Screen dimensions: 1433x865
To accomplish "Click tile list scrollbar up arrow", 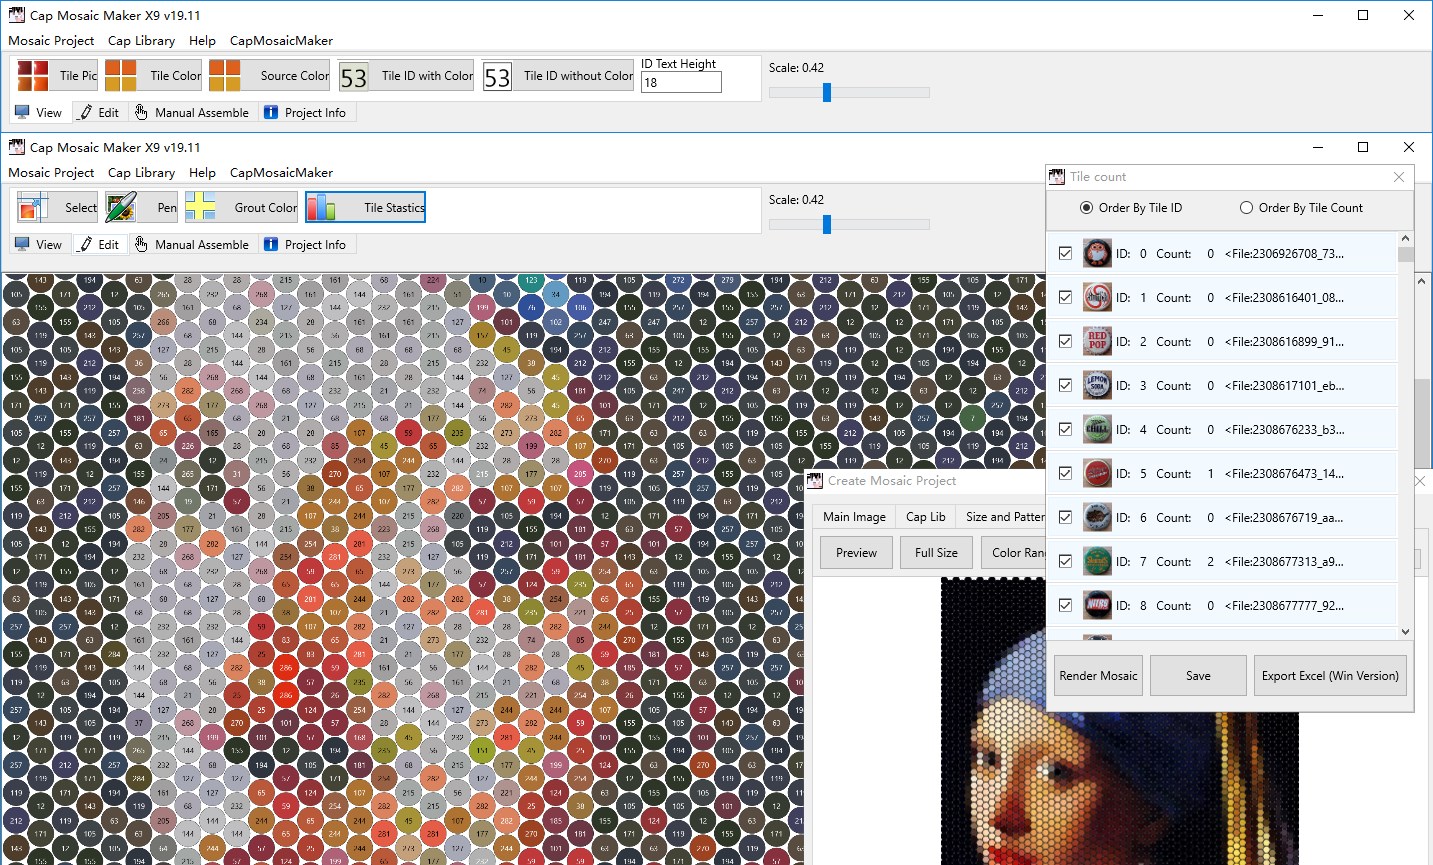I will [x=1406, y=239].
